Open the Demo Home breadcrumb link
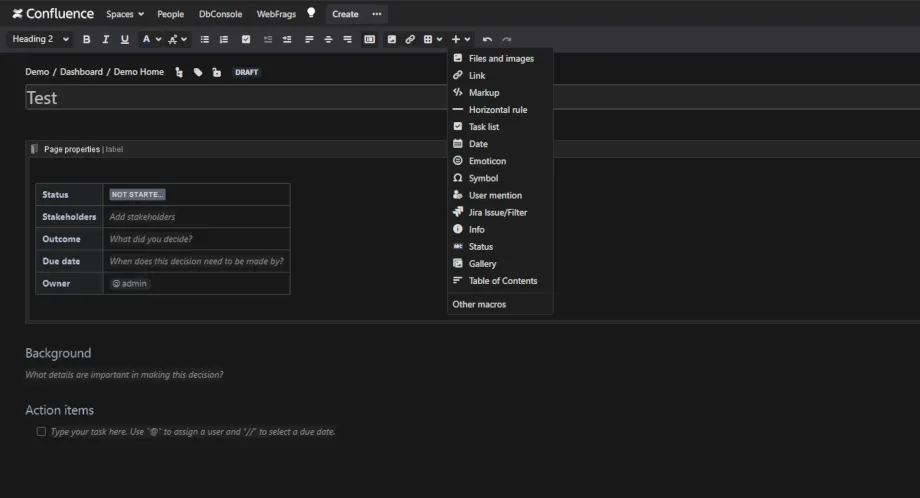The height and width of the screenshot is (498, 920). coord(138,72)
